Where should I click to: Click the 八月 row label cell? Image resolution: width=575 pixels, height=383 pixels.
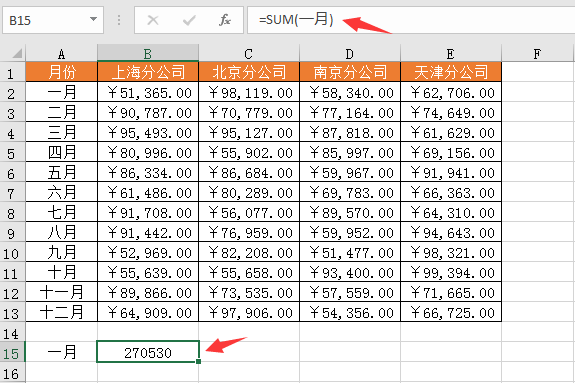(x=62, y=232)
